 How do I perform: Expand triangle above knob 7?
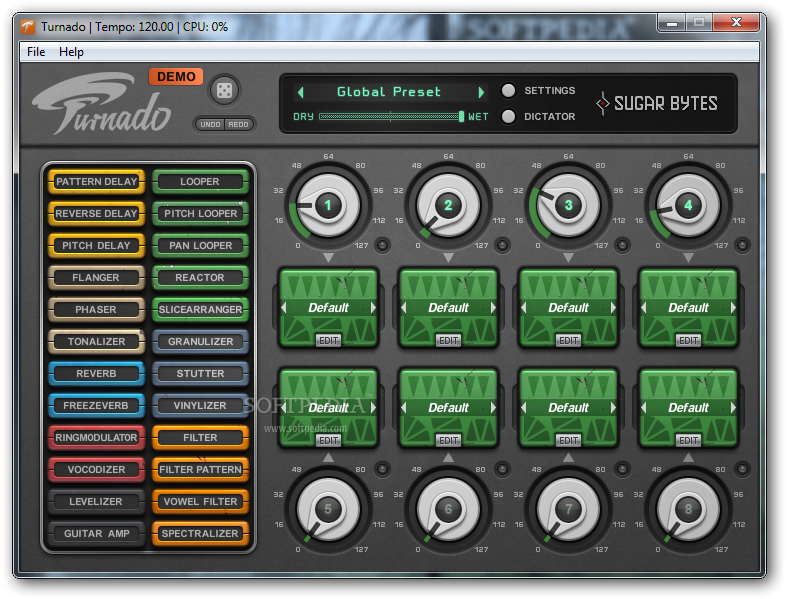pyautogui.click(x=568, y=457)
